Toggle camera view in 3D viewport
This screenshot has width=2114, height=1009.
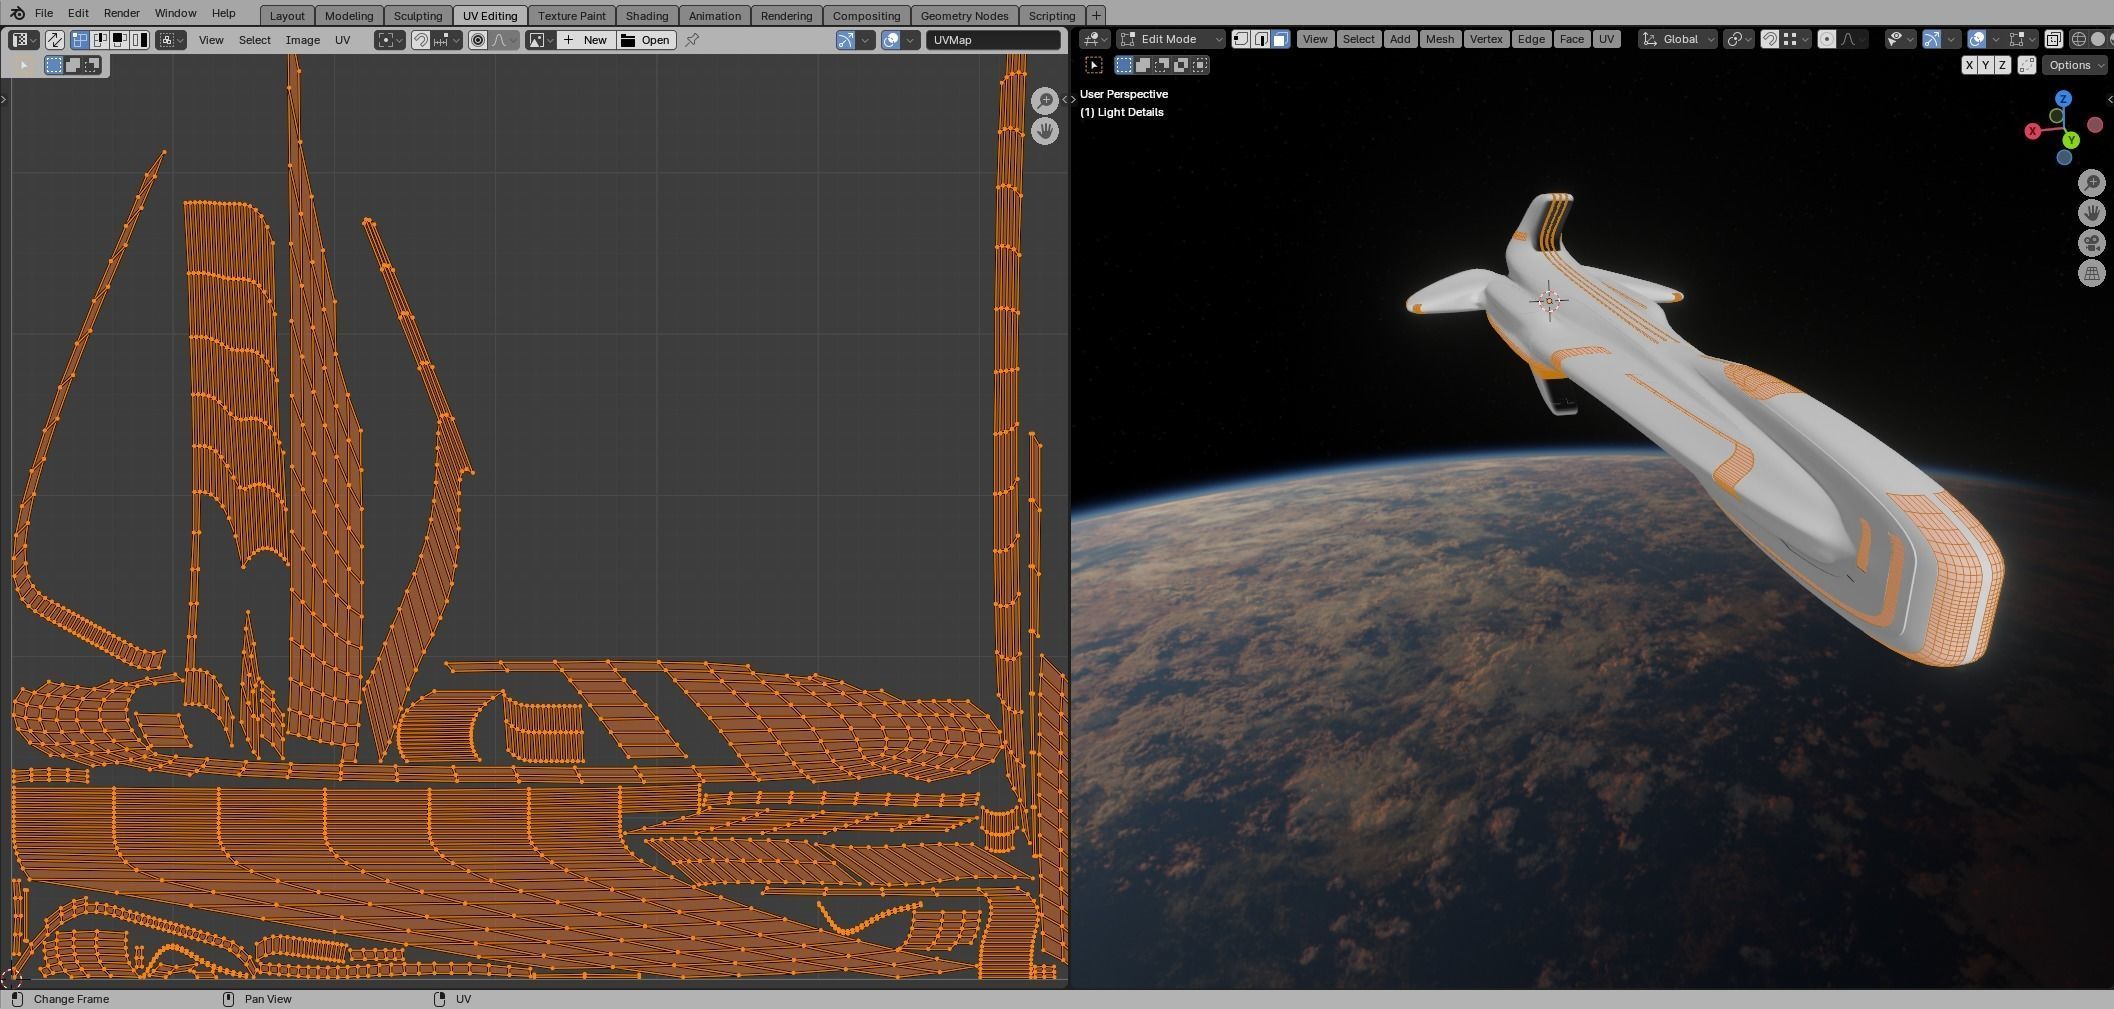[x=2092, y=243]
